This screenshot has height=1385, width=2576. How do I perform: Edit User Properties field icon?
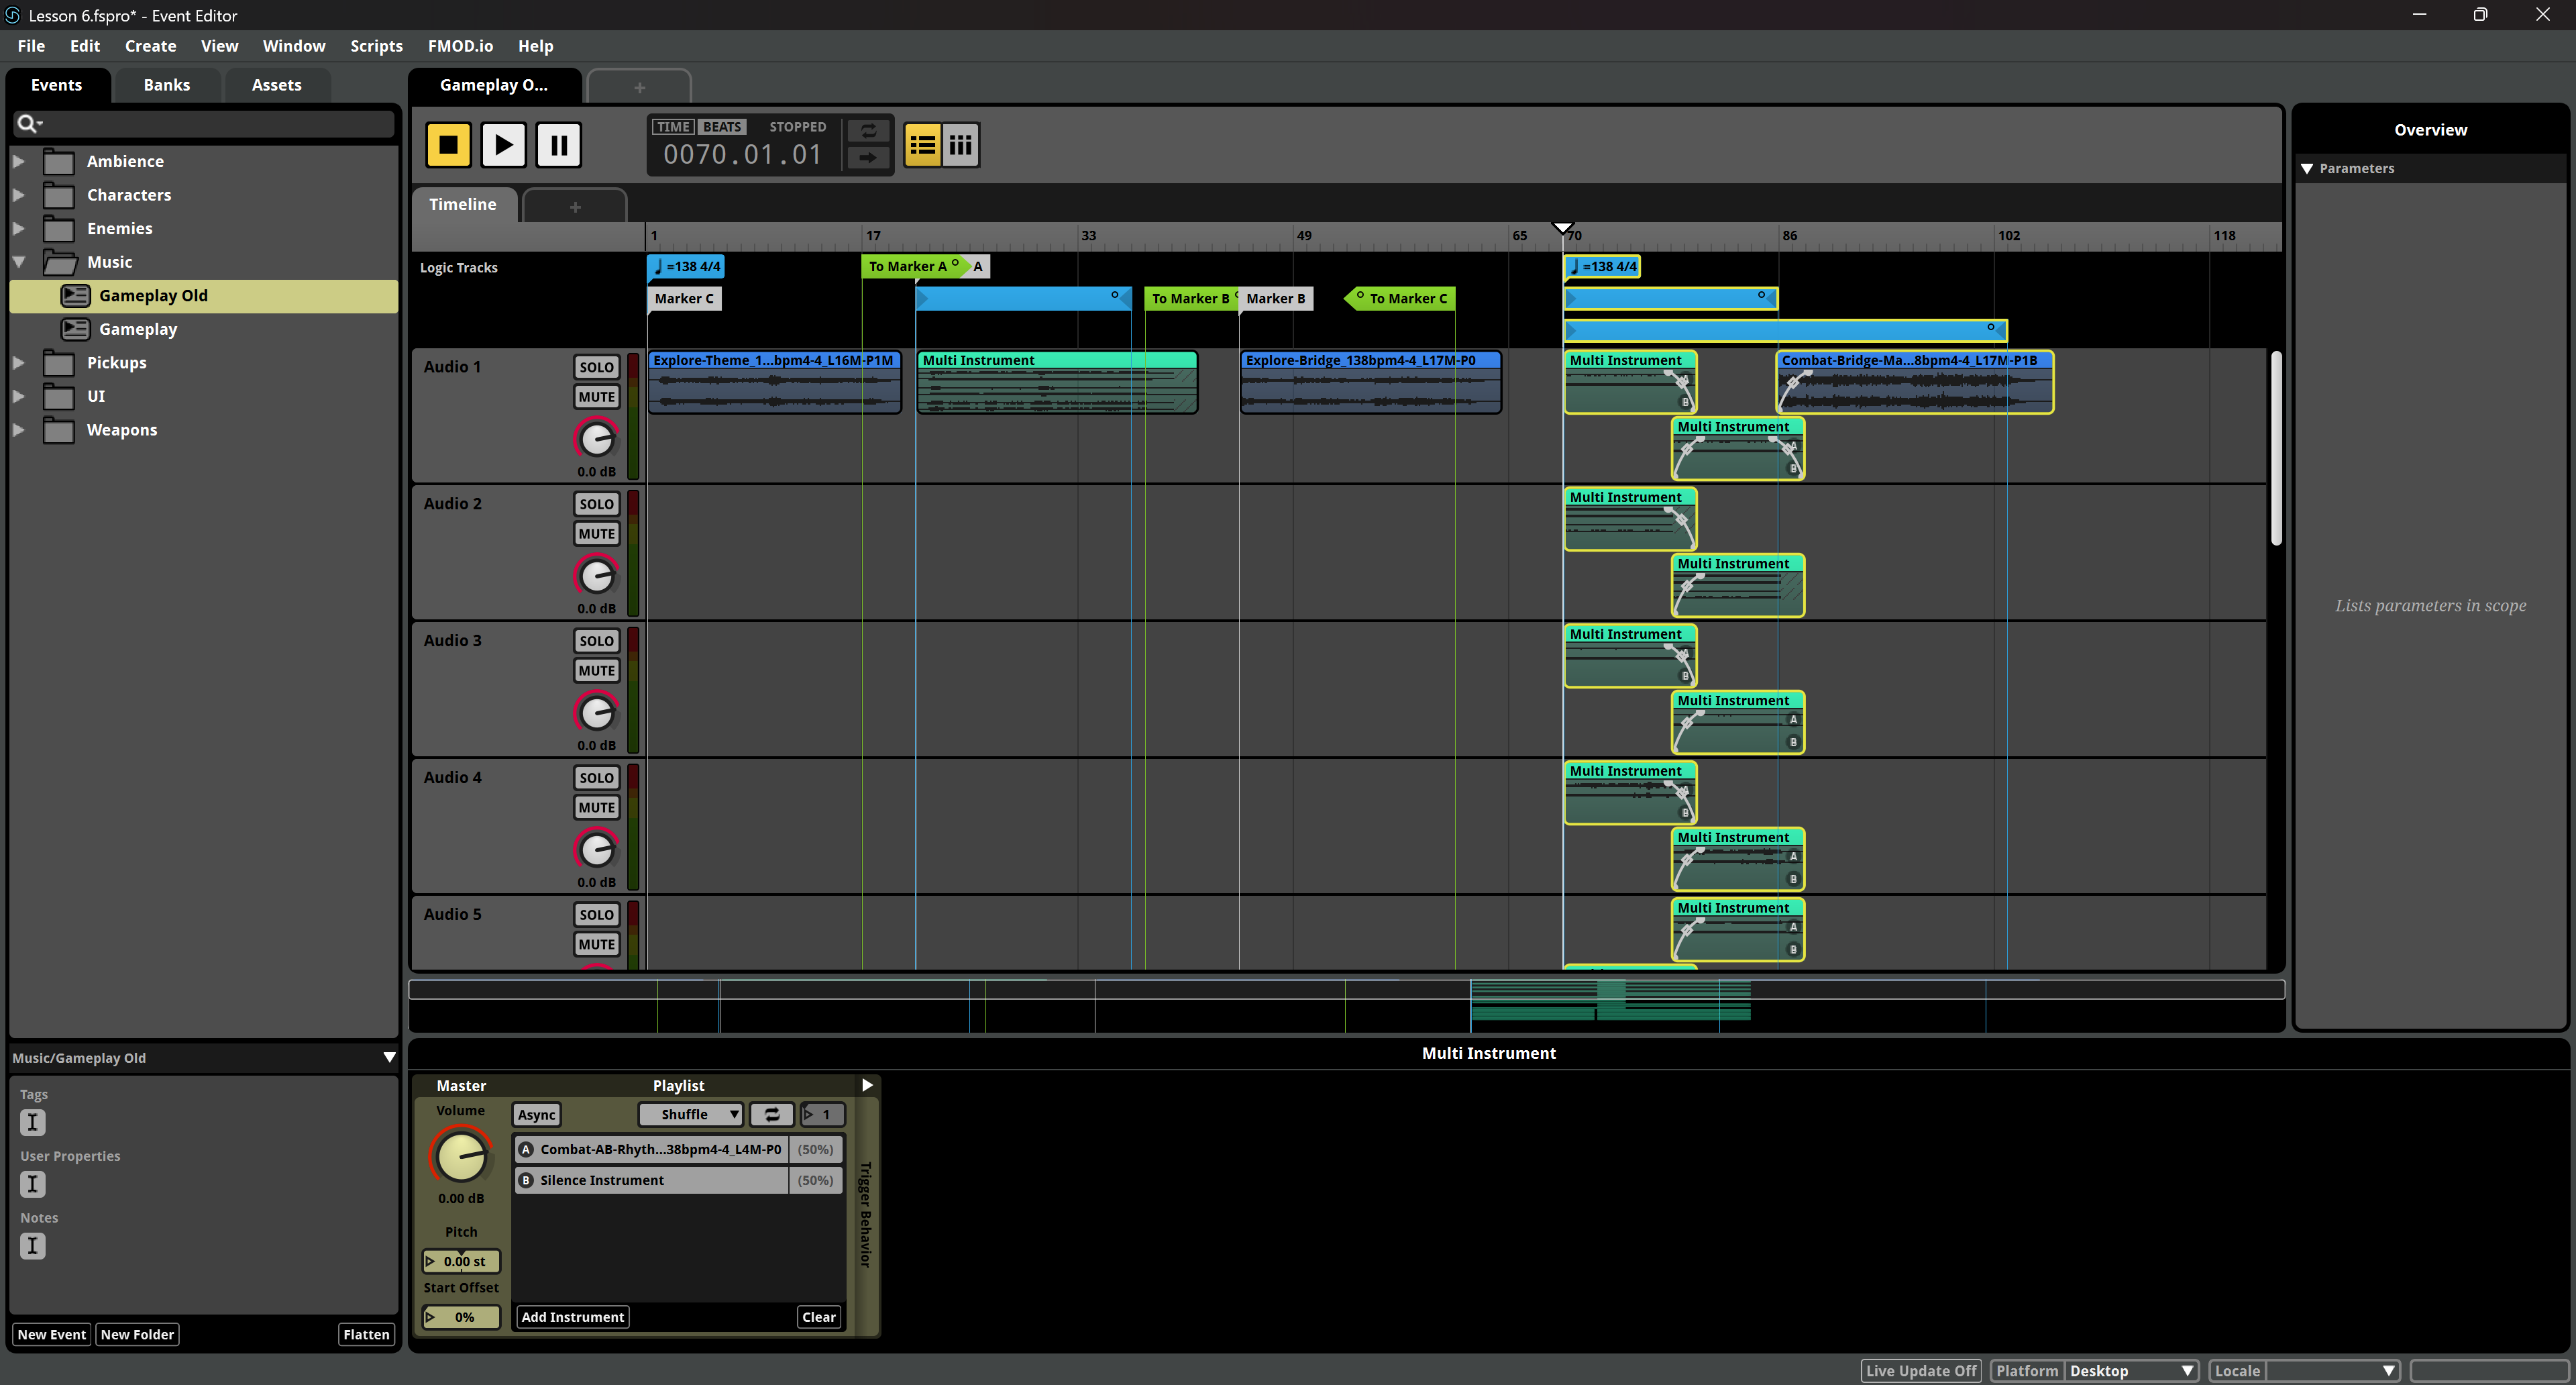tap(33, 1184)
